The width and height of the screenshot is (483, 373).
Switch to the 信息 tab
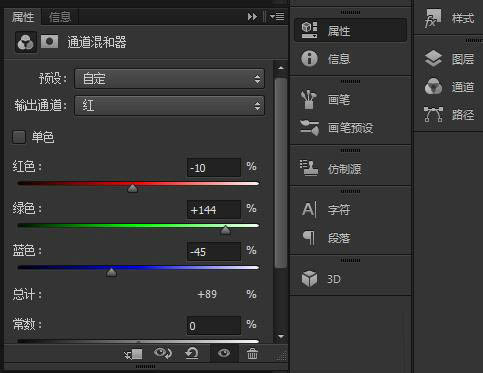pyautogui.click(x=60, y=17)
